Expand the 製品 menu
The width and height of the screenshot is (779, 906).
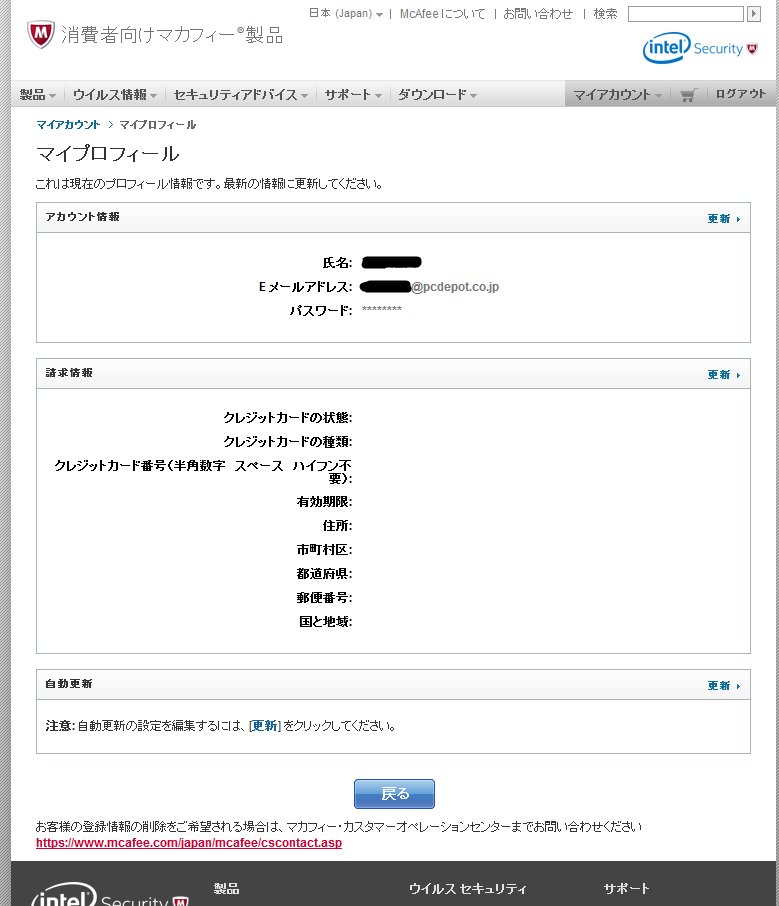pyautogui.click(x=38, y=95)
